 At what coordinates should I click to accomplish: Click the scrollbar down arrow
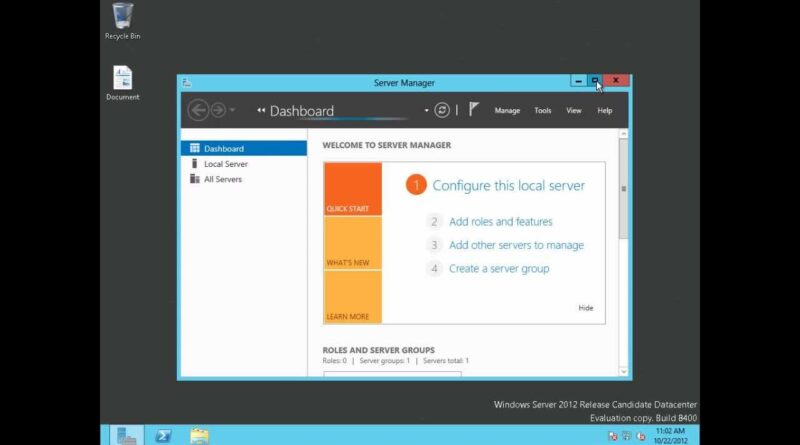pos(623,372)
